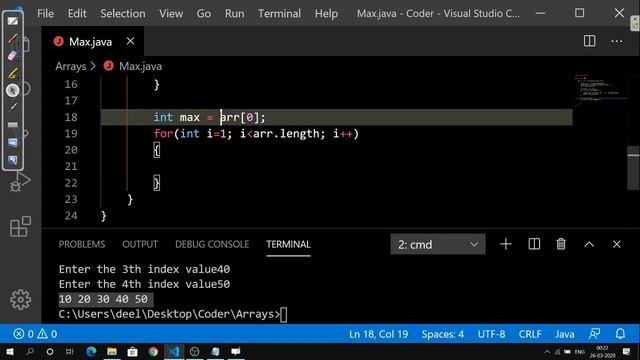This screenshot has width=640, height=360.
Task: Open the Terminal menu
Action: [x=279, y=13]
